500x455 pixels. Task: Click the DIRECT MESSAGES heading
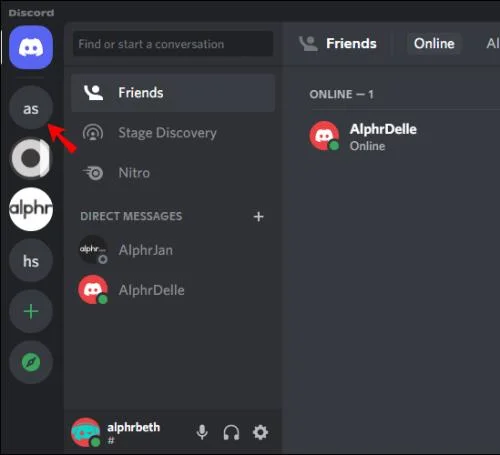[x=131, y=216]
